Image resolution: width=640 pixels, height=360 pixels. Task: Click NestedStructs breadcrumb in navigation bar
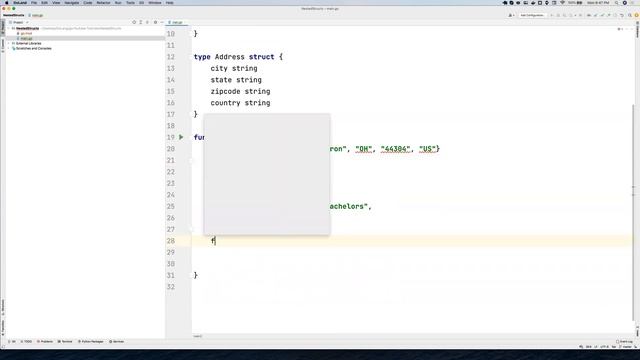tap(14, 15)
